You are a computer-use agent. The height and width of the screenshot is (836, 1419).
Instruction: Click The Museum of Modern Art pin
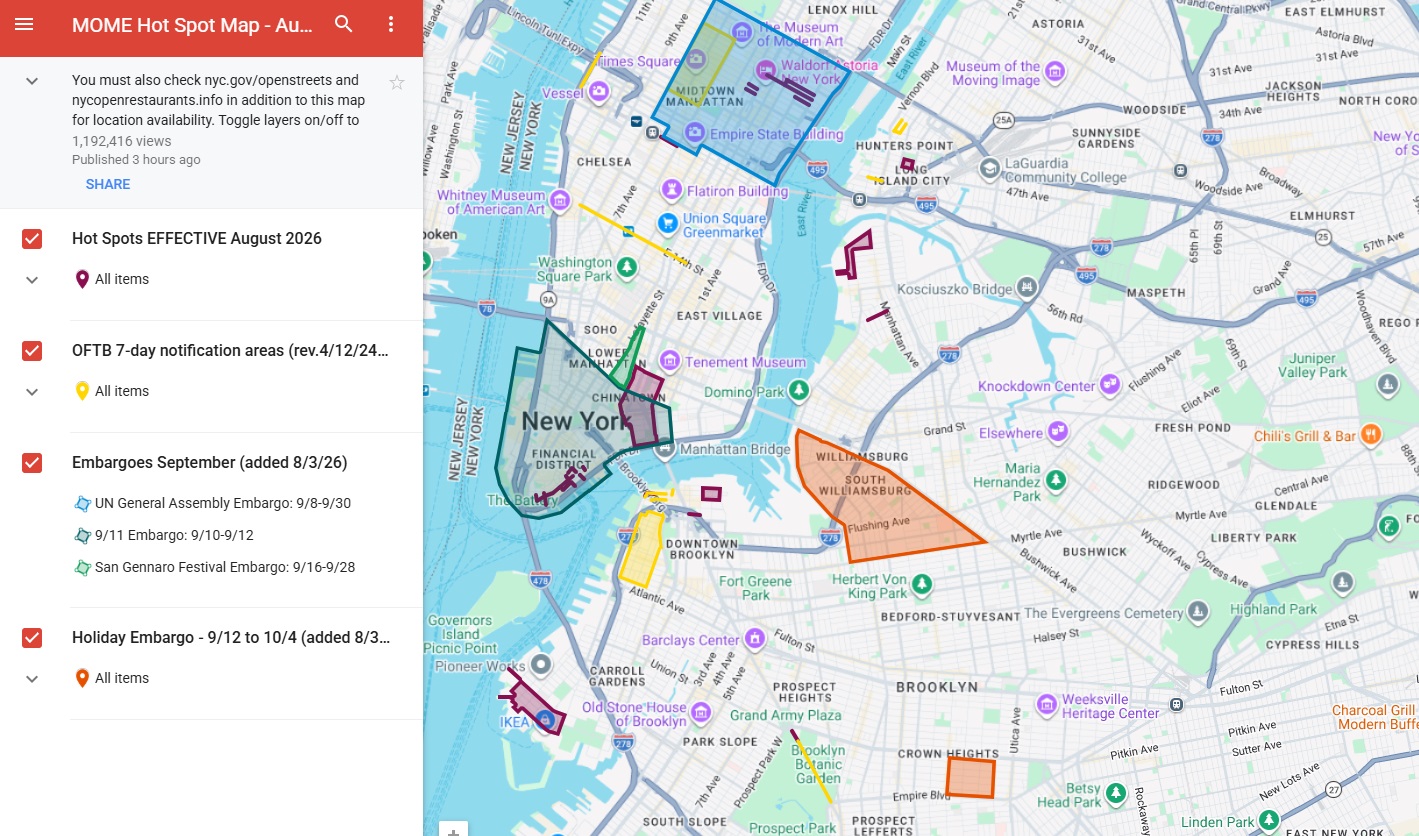[x=743, y=33]
